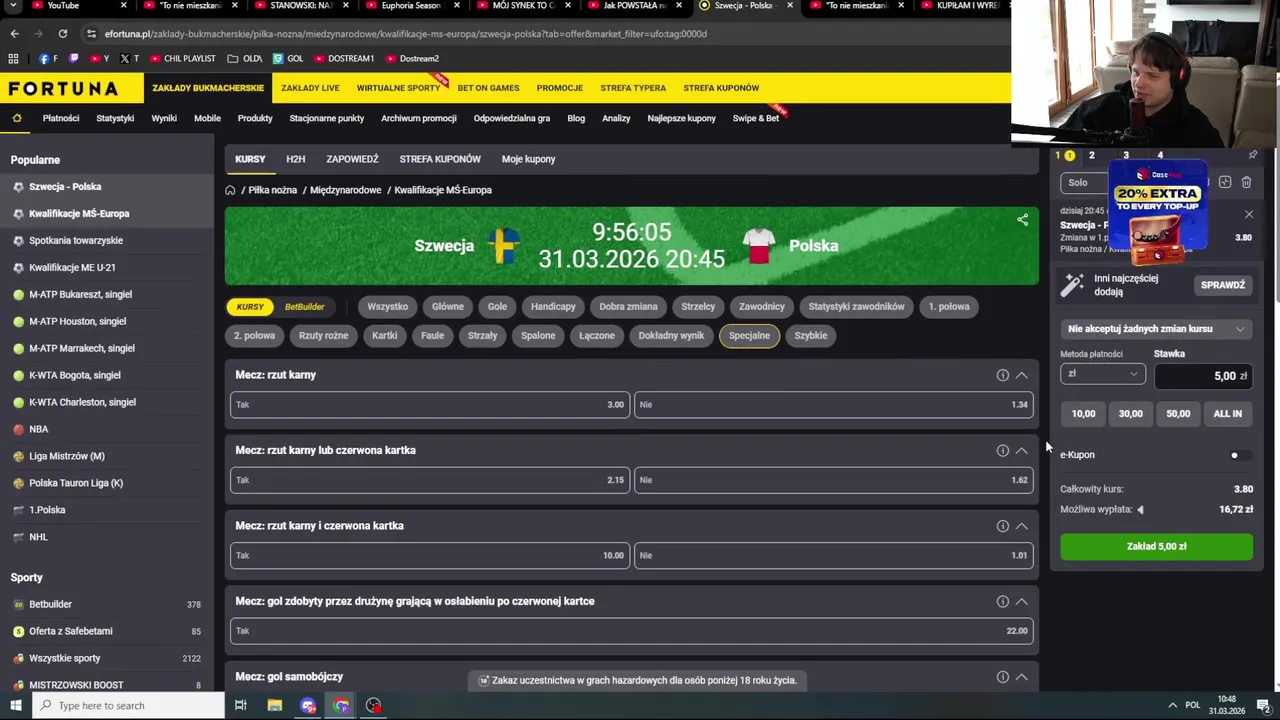Filter markets by Specjalne
1280x720 pixels.
point(749,336)
